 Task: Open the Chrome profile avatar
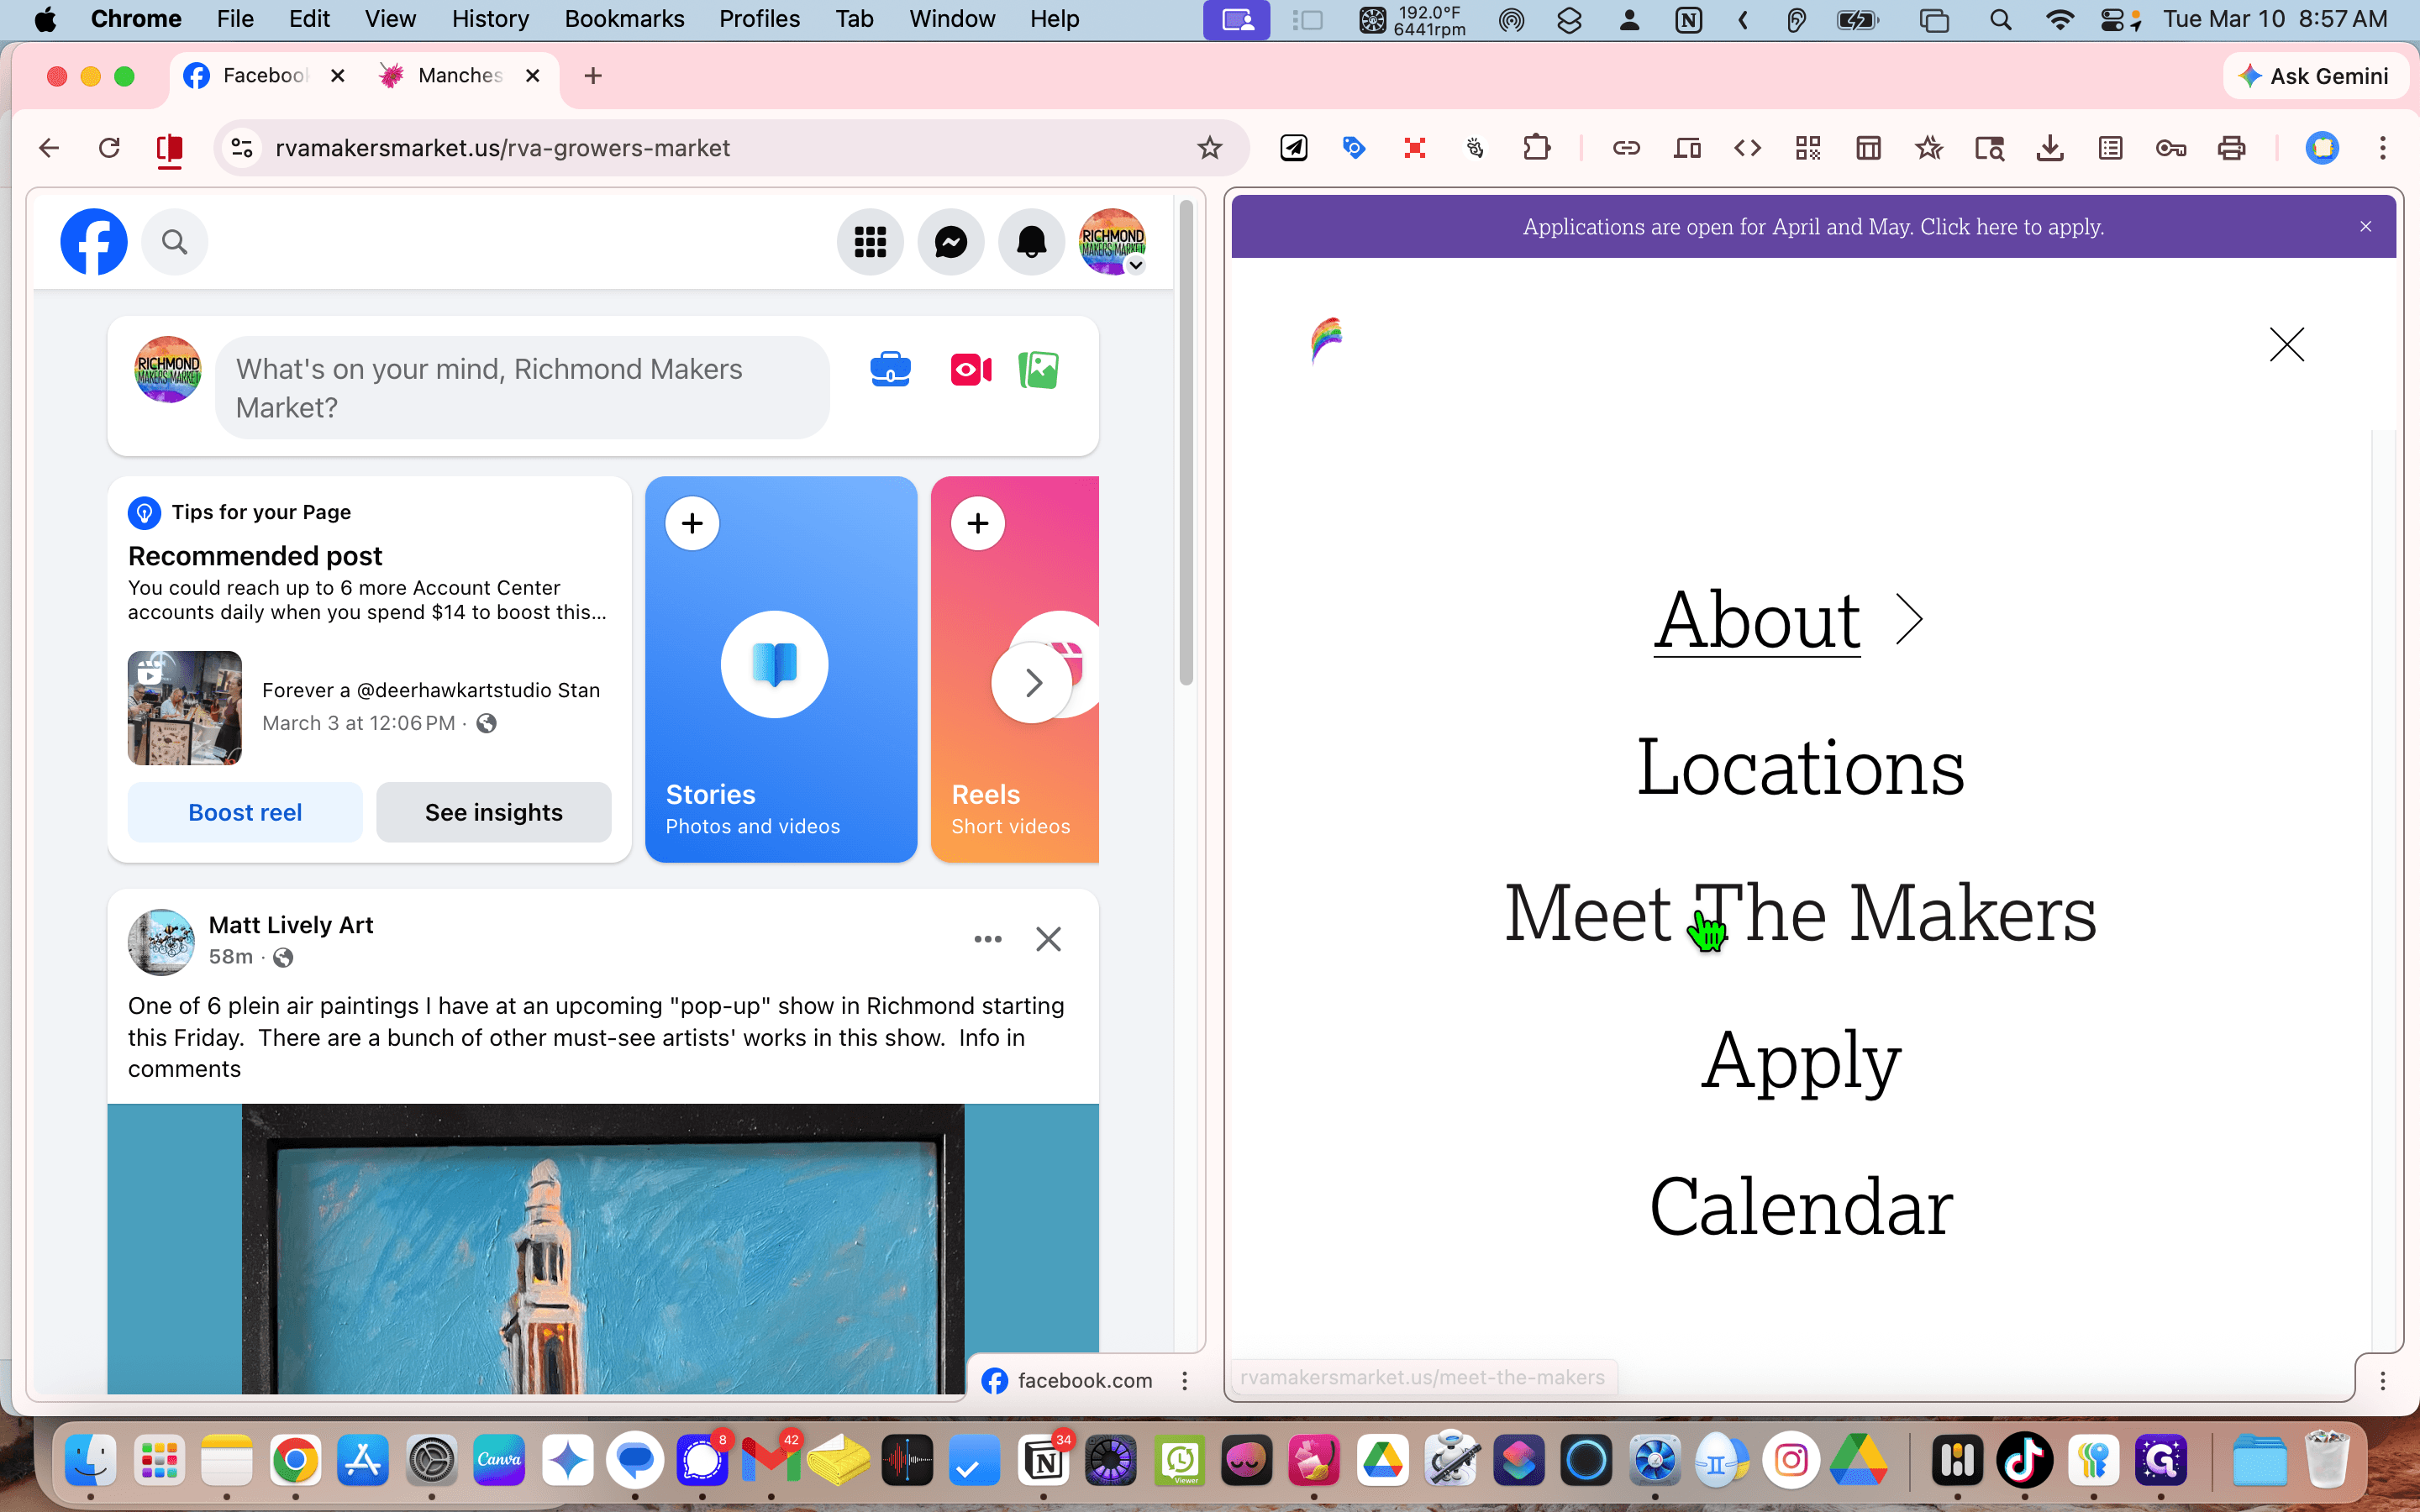[x=2322, y=148]
